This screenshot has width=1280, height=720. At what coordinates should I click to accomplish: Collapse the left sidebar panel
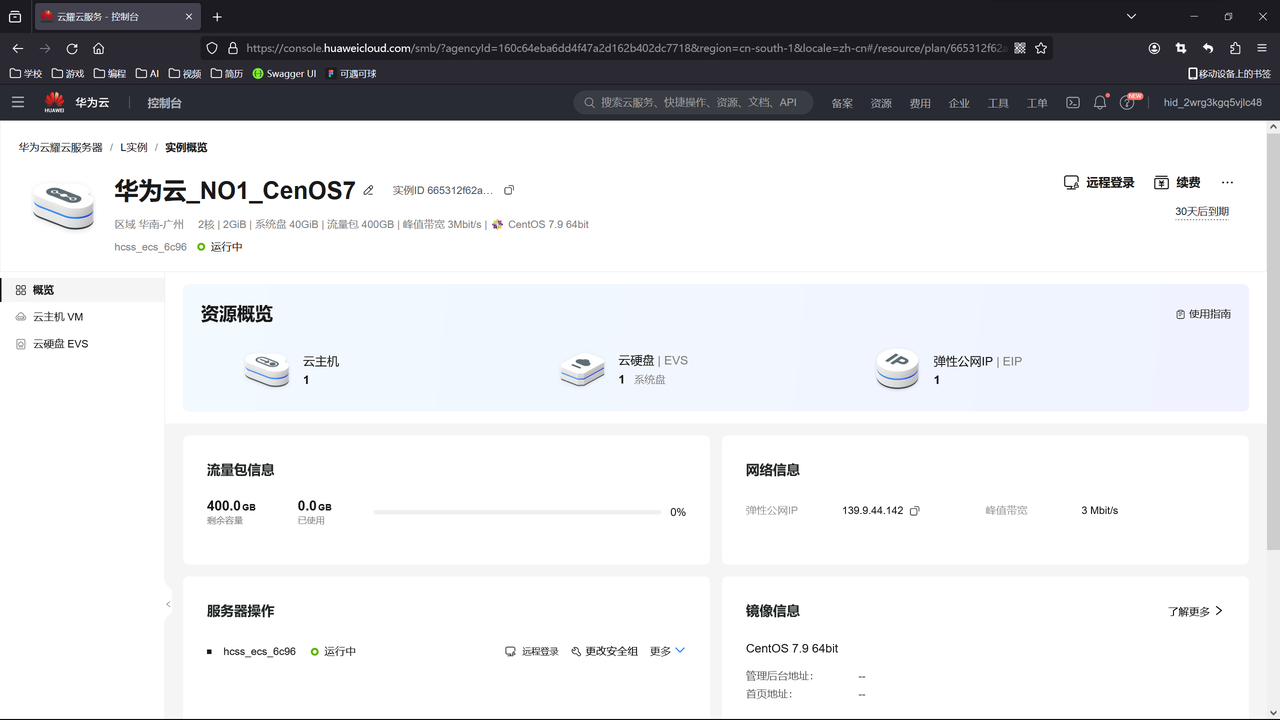(x=168, y=604)
